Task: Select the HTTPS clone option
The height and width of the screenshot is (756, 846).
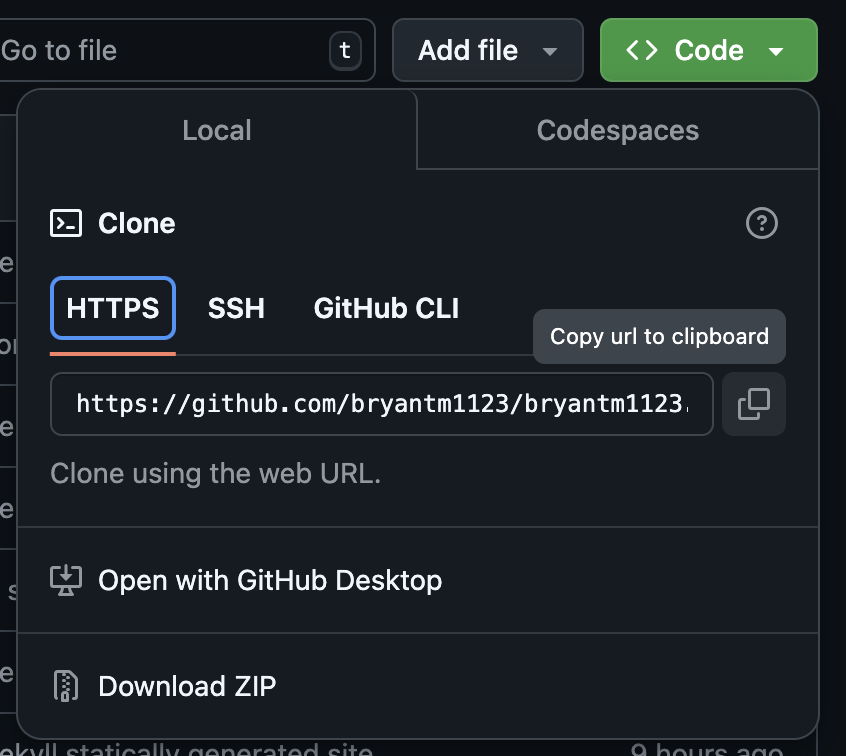Action: 113,308
